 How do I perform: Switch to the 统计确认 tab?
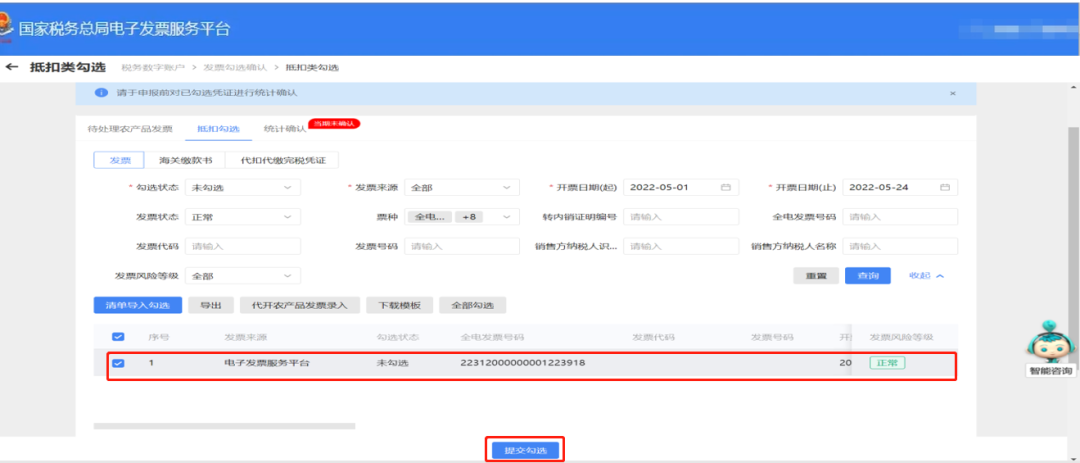(285, 129)
